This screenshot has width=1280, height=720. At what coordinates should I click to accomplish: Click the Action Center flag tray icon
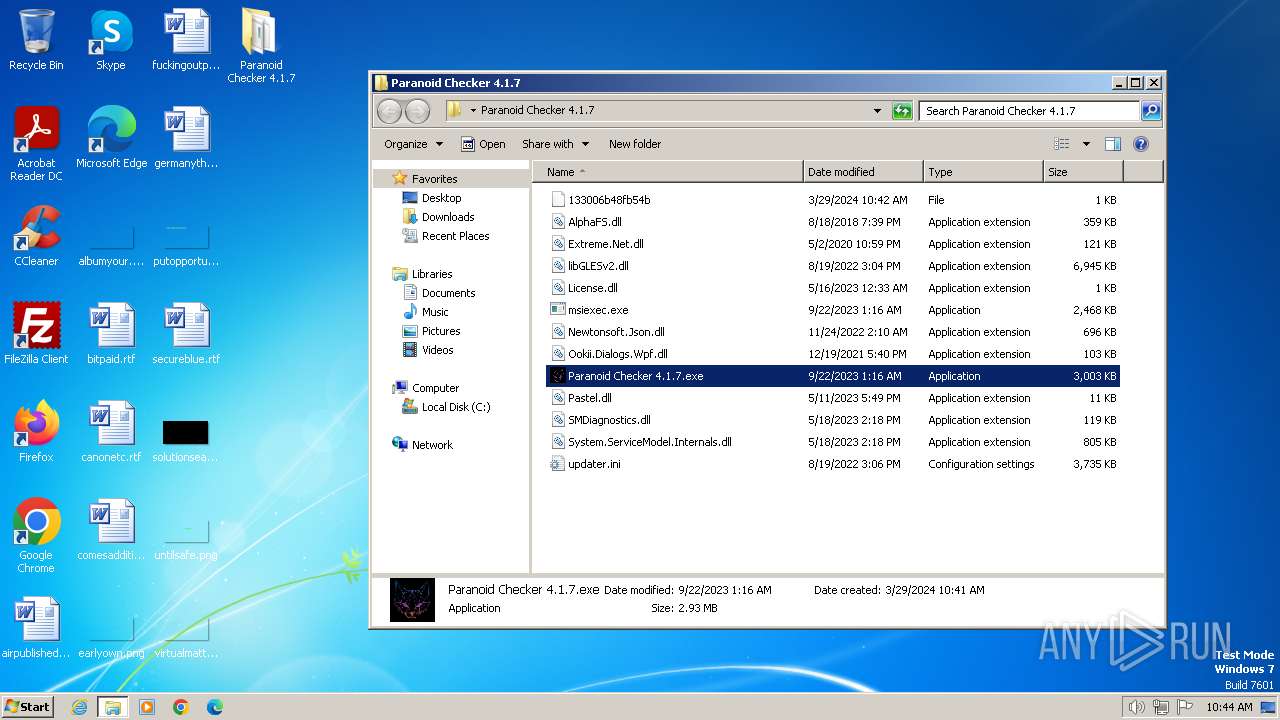(x=1185, y=707)
